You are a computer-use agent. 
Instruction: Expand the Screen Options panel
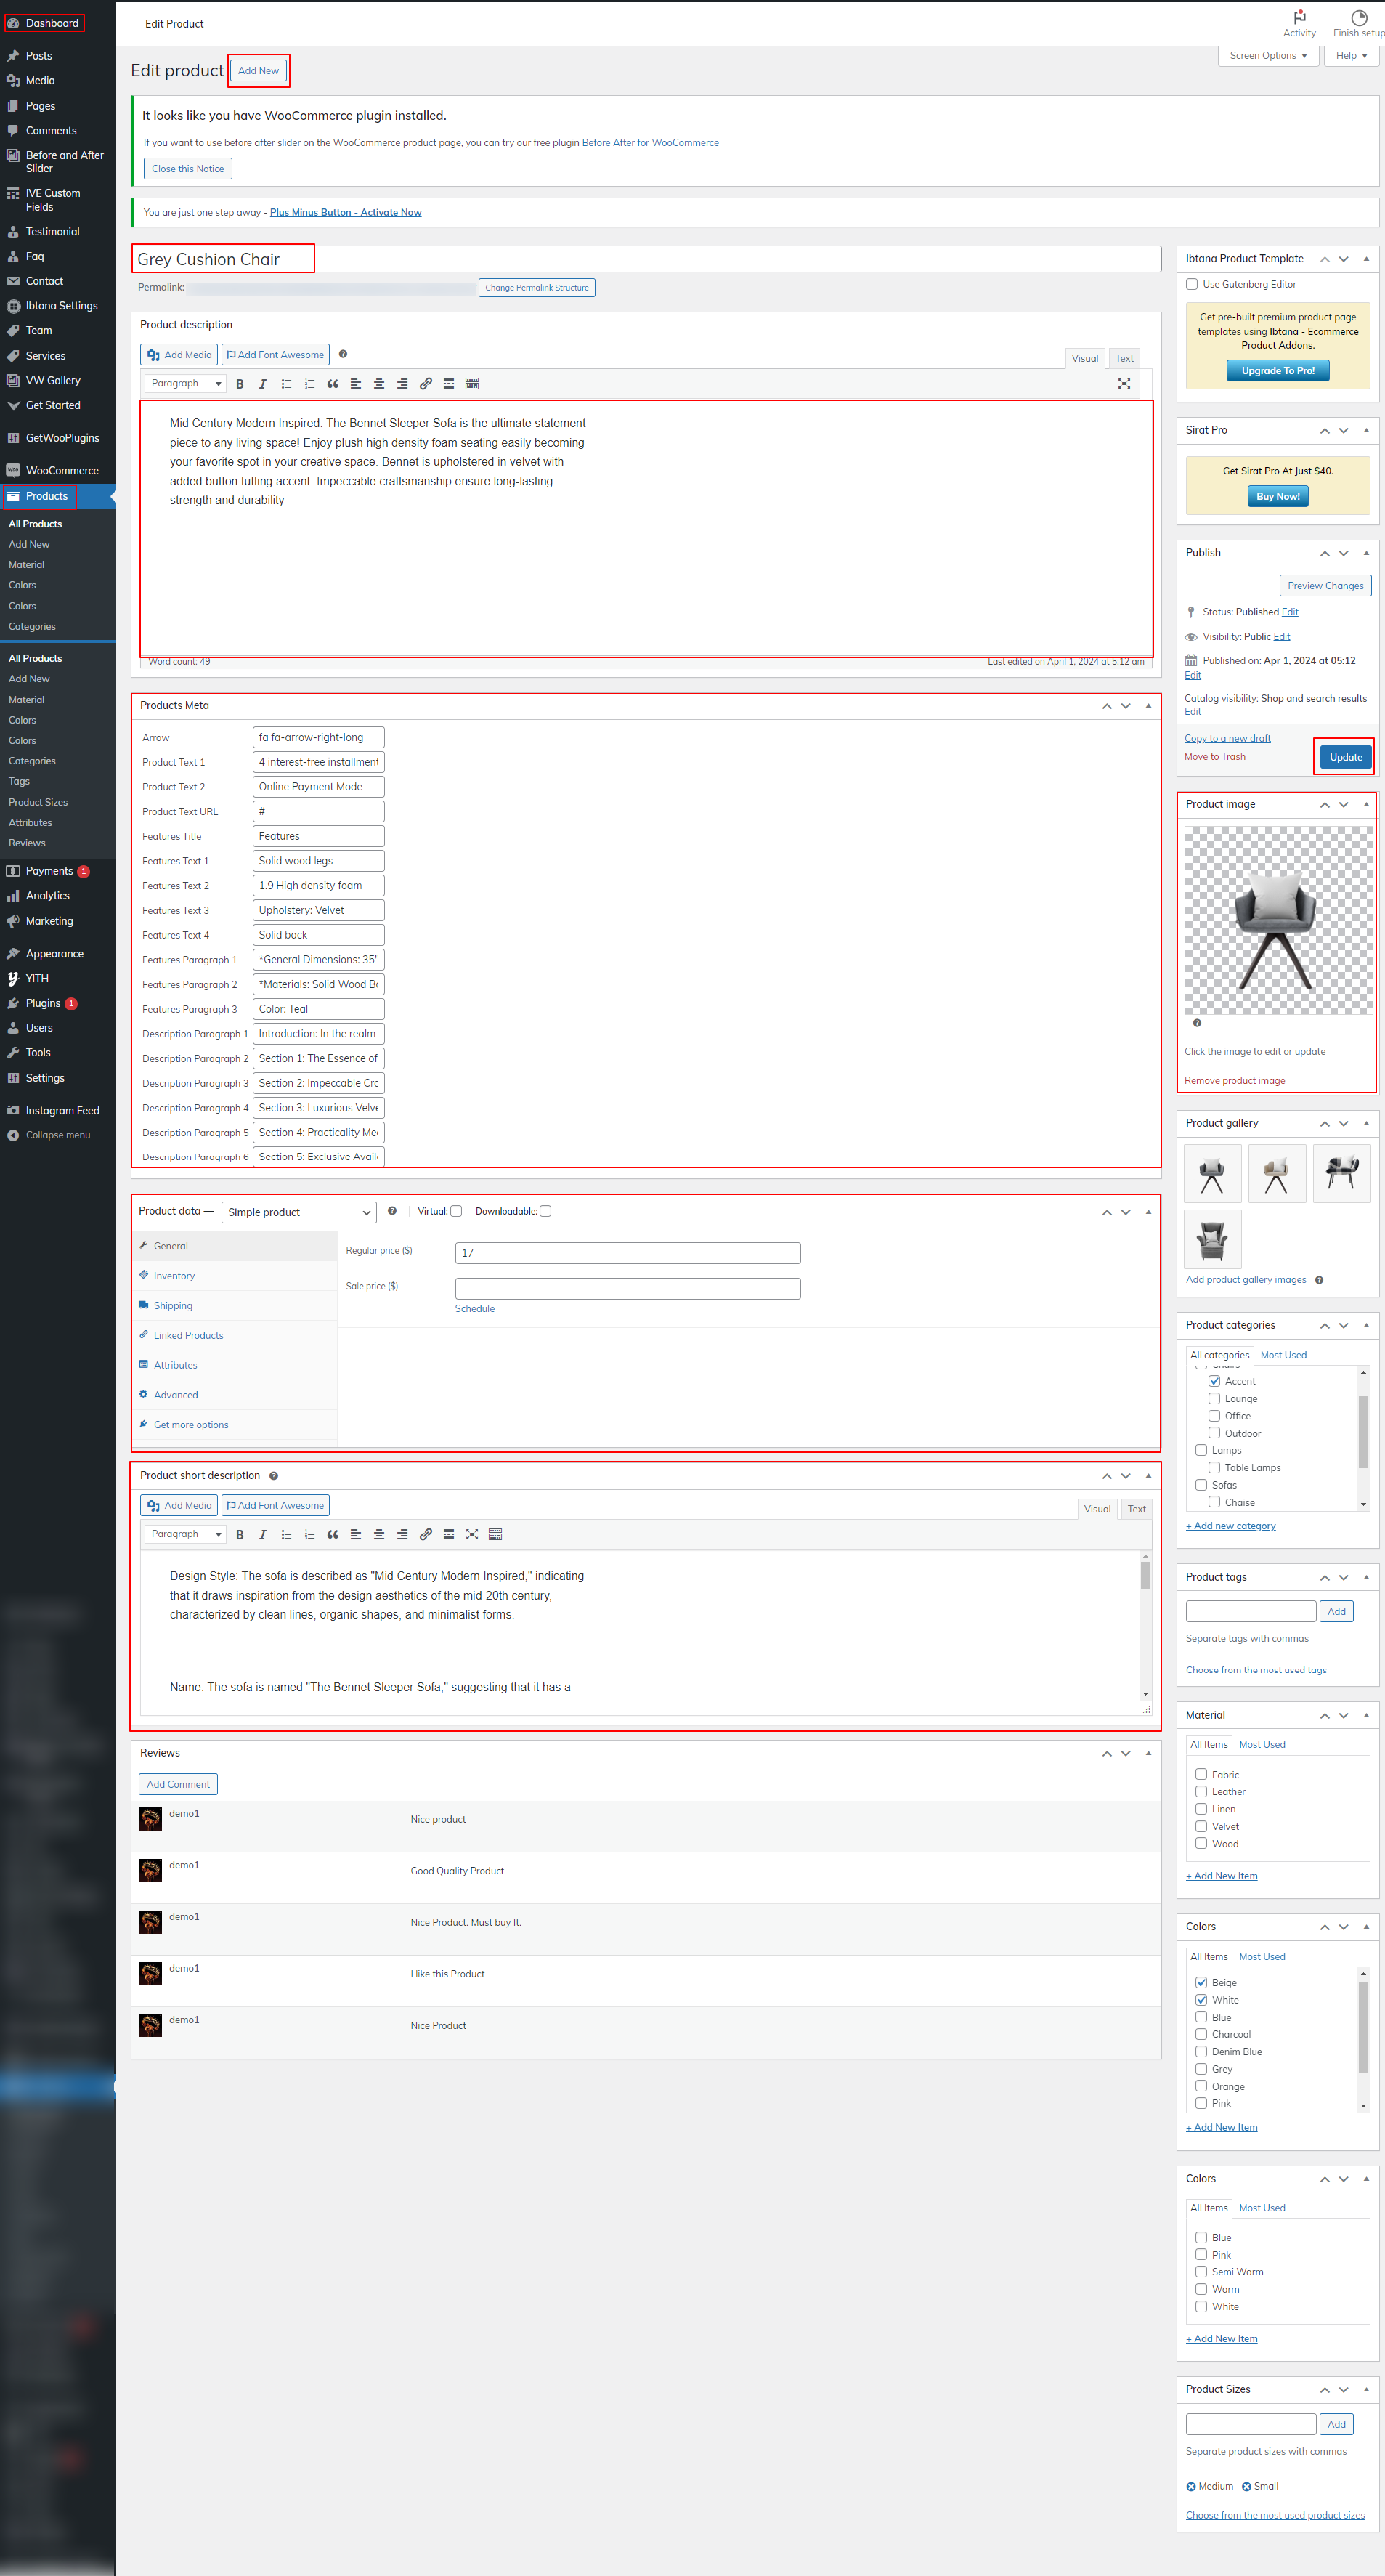[1267, 56]
